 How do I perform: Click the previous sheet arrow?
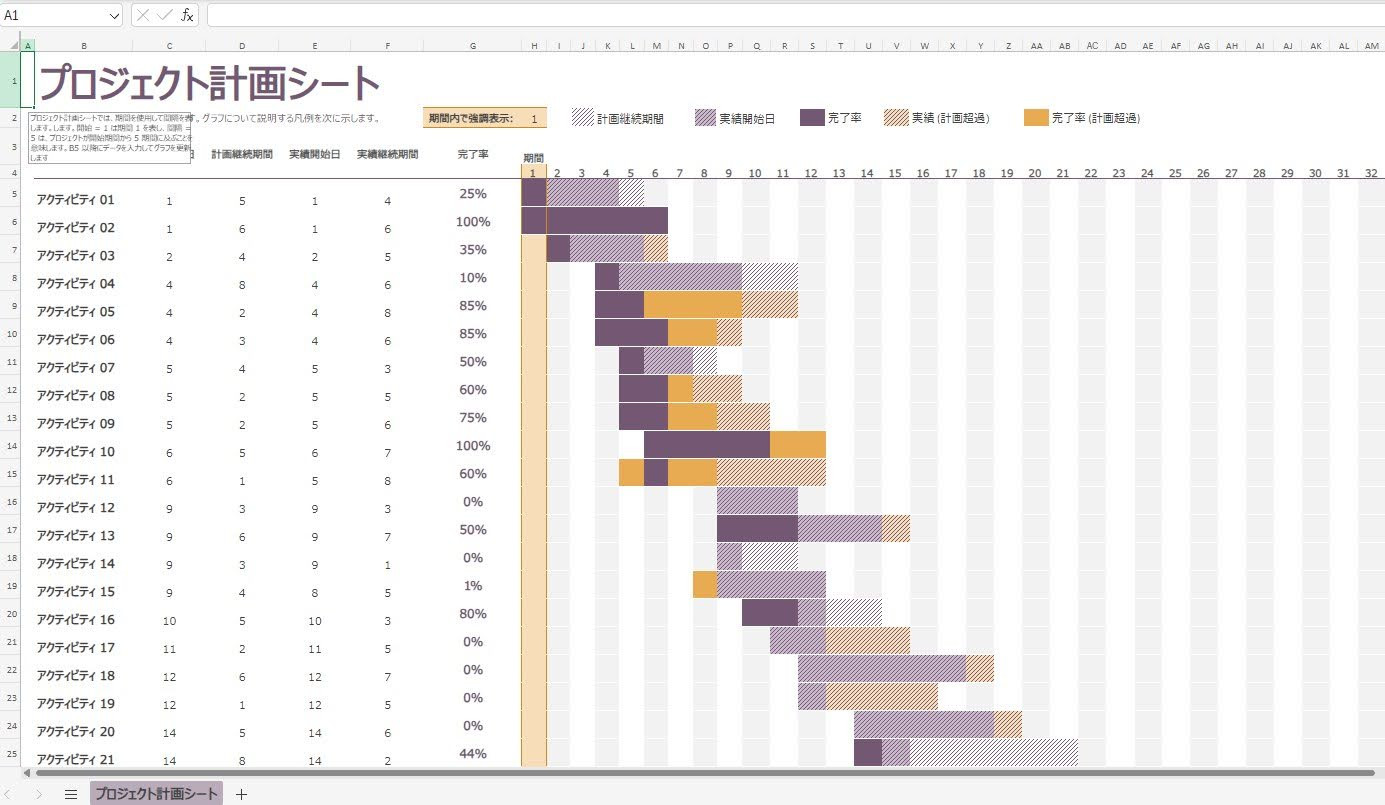point(10,794)
